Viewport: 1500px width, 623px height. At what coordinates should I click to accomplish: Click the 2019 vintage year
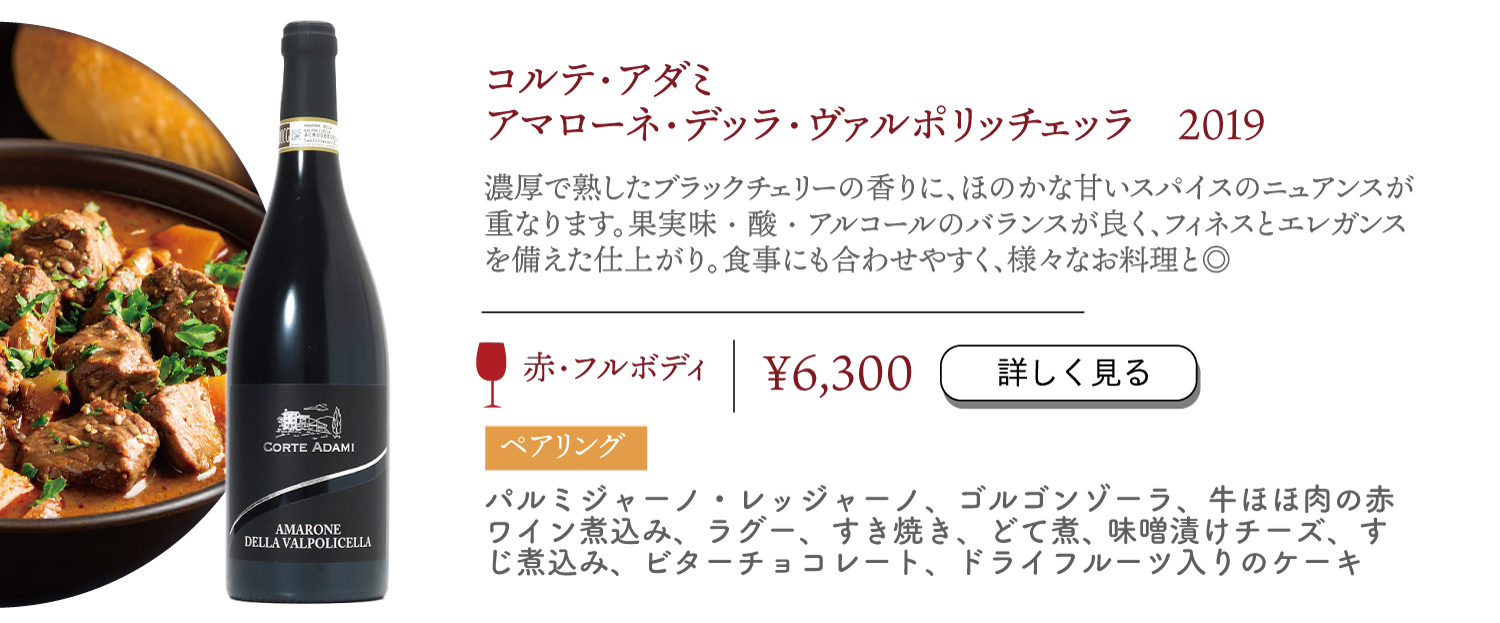pyautogui.click(x=1223, y=127)
